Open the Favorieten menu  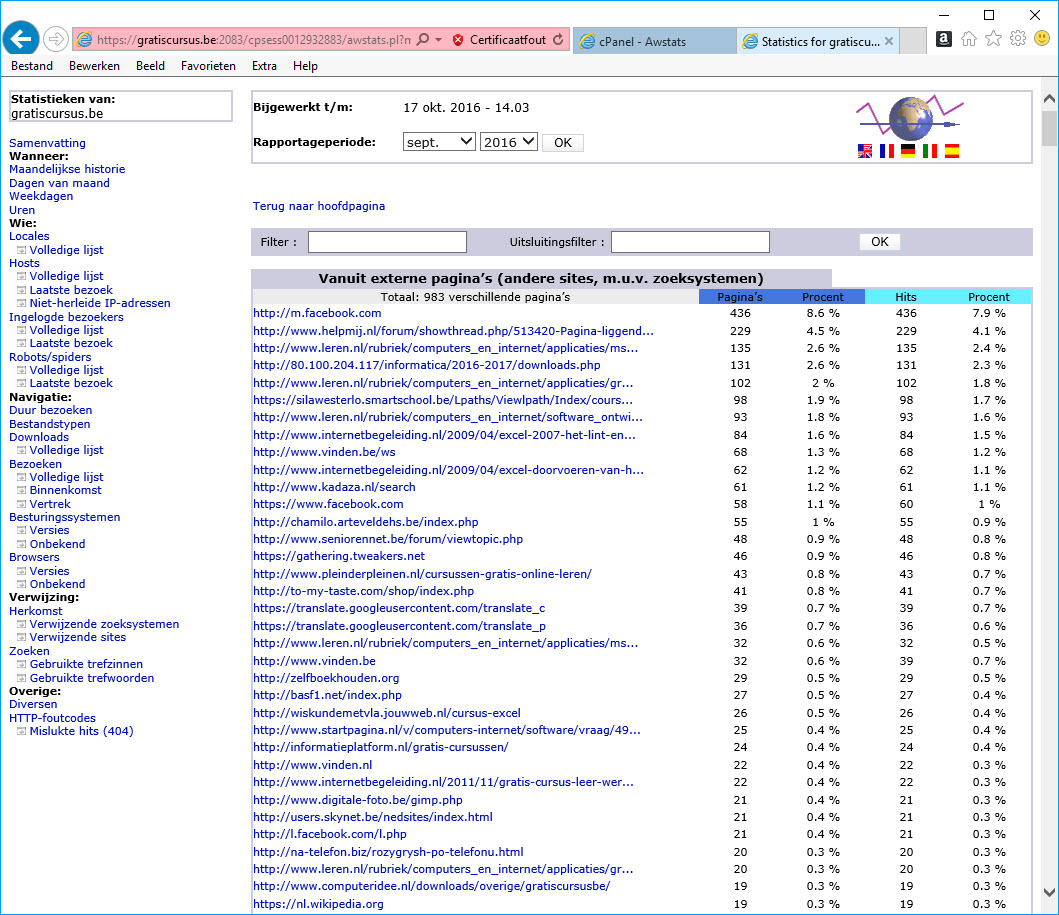click(208, 66)
